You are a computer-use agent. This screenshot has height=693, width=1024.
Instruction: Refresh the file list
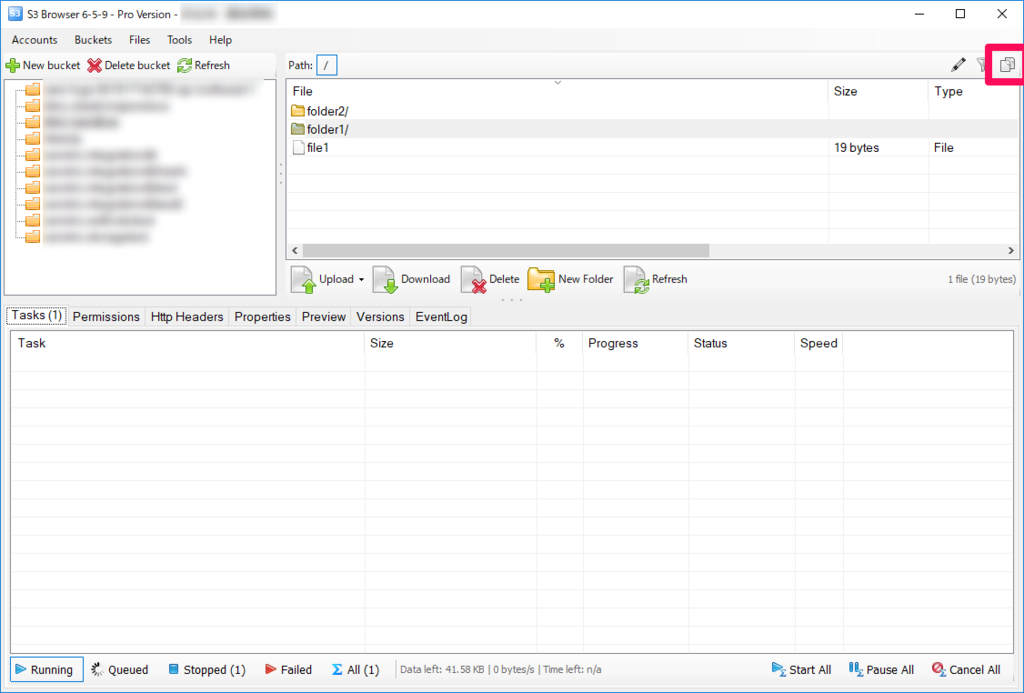pyautogui.click(x=656, y=280)
